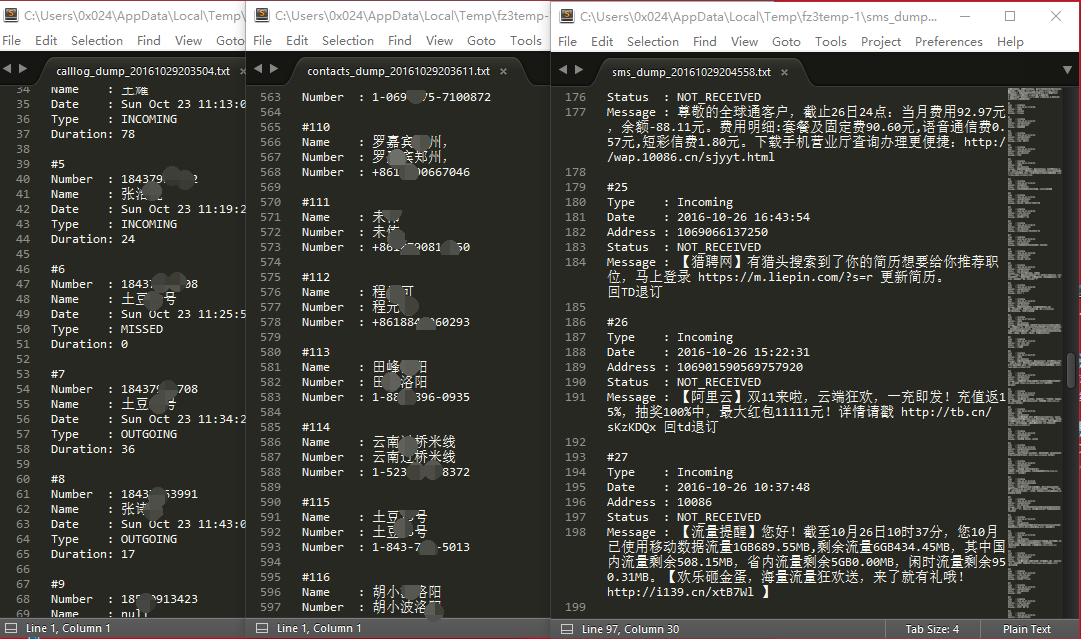Viewport: 1081px width, 639px height.
Task: Open View menu in sms_dump window
Action: (x=745, y=41)
